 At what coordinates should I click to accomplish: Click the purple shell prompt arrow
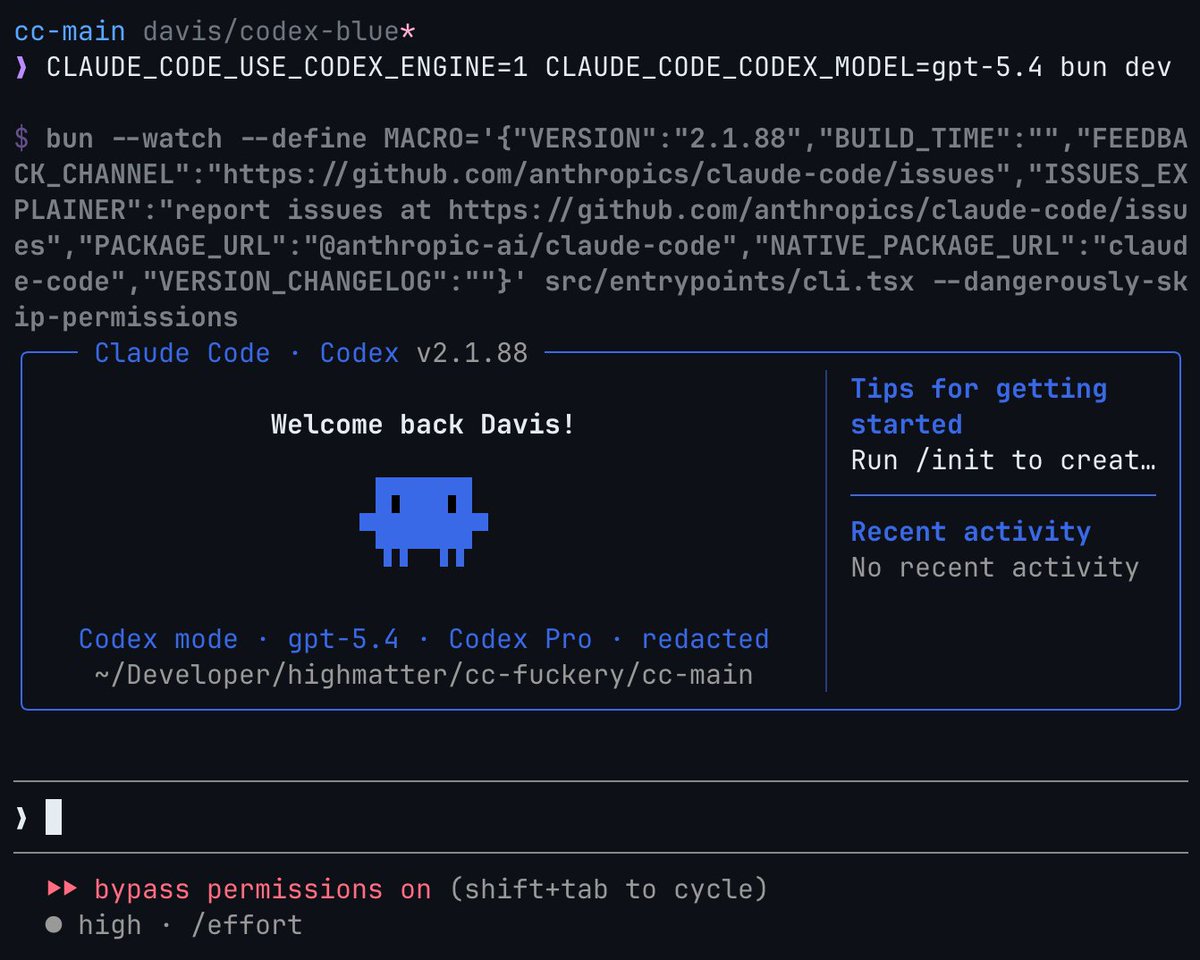click(21, 68)
